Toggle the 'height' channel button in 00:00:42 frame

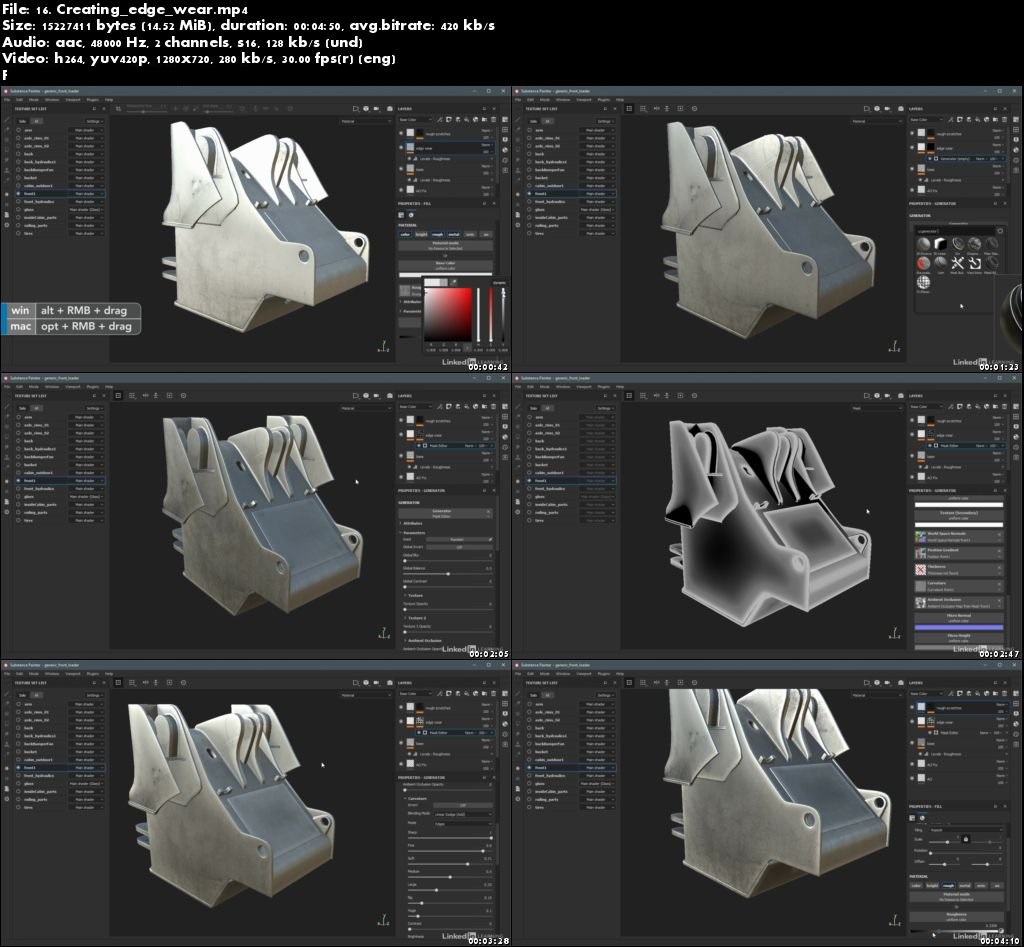click(421, 234)
